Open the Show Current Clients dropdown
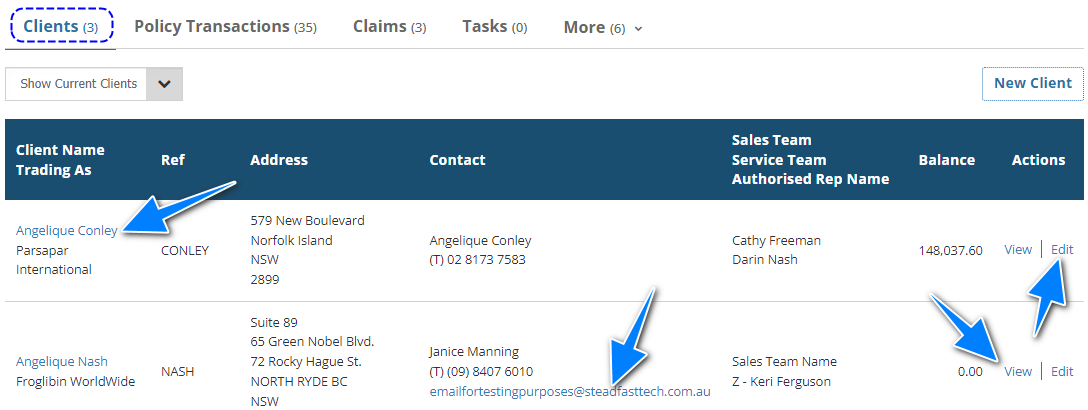 coord(94,84)
